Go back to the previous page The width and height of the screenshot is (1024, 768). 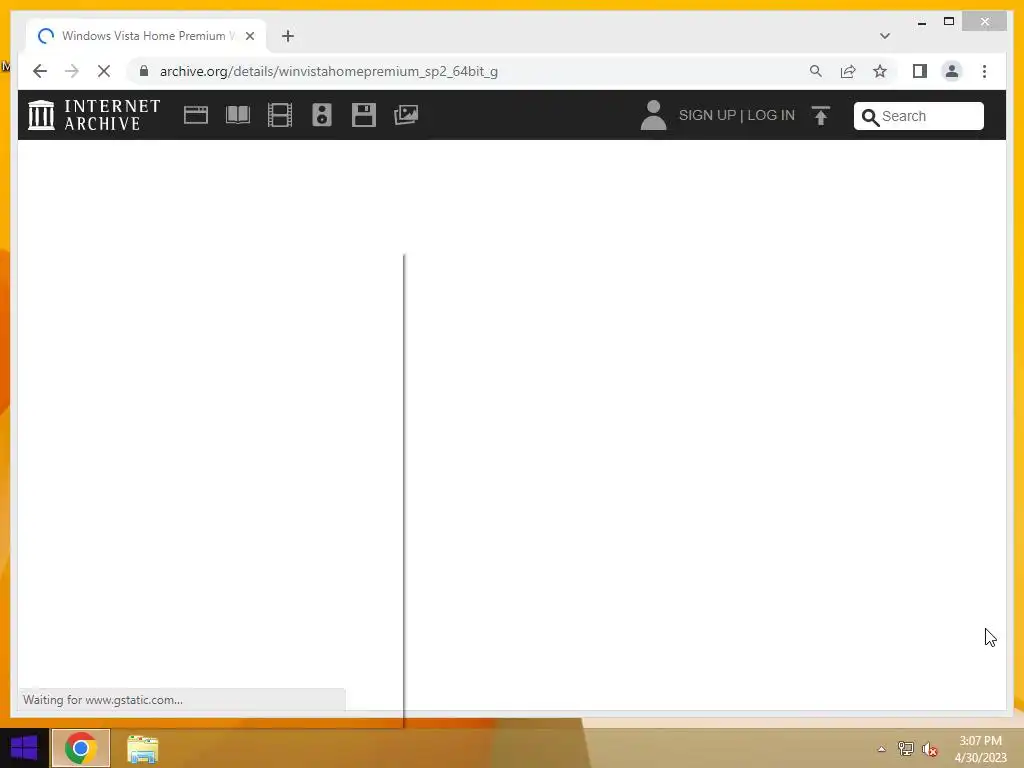click(x=40, y=71)
